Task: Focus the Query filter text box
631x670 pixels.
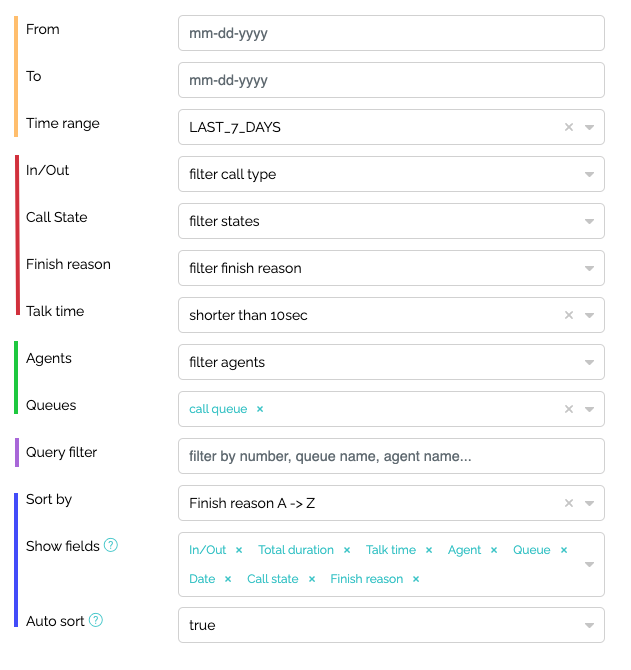Action: [x=391, y=456]
